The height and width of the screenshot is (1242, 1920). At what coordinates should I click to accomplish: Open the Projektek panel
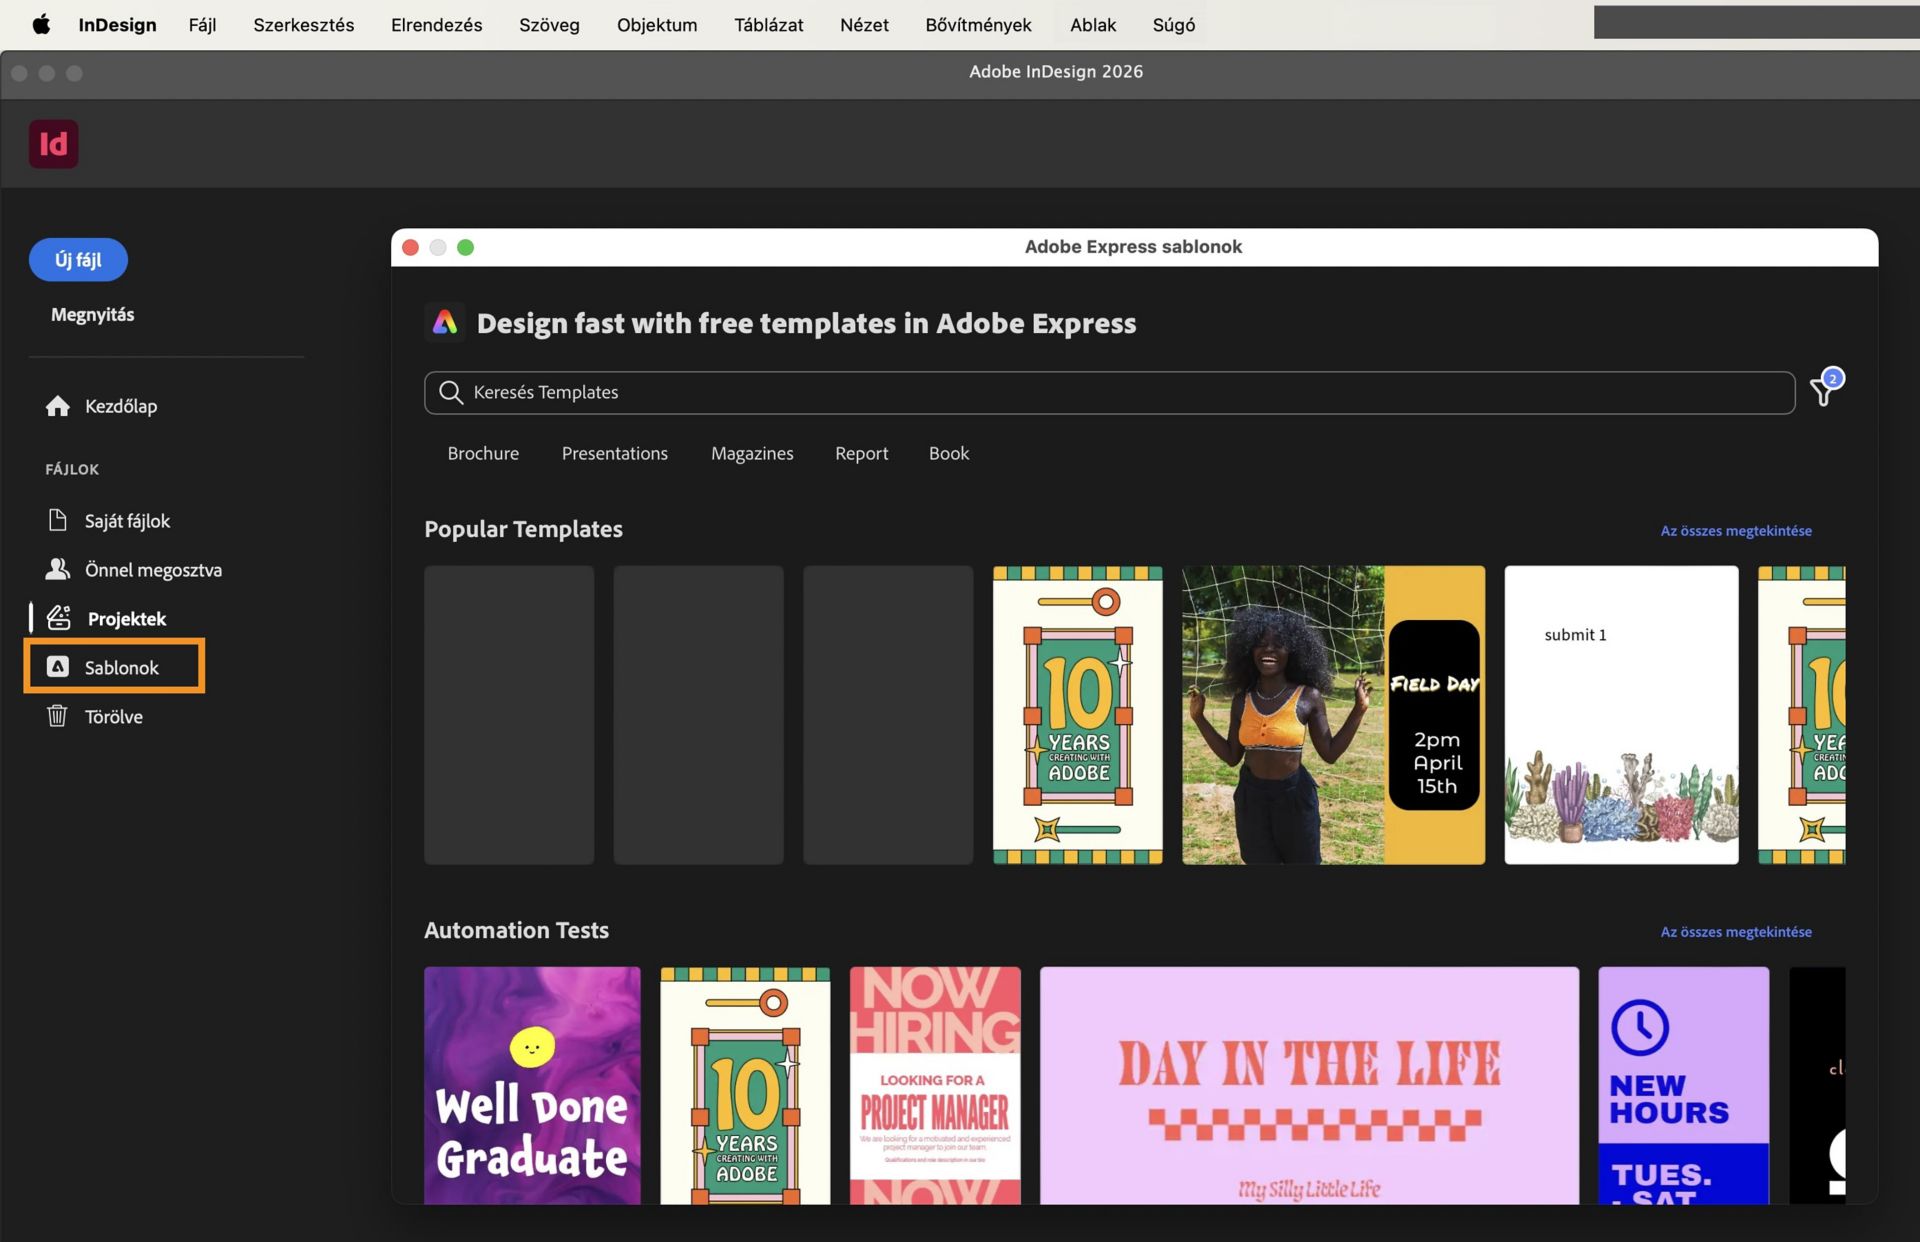[127, 618]
